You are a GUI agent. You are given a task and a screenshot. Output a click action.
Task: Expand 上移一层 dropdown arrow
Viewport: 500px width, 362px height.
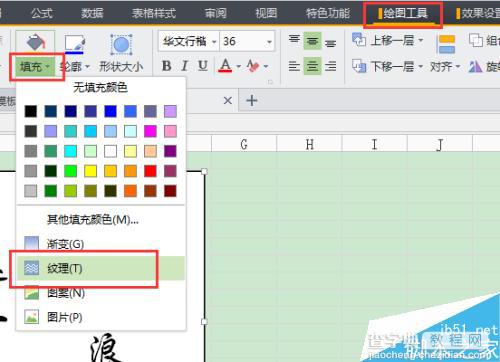421,40
